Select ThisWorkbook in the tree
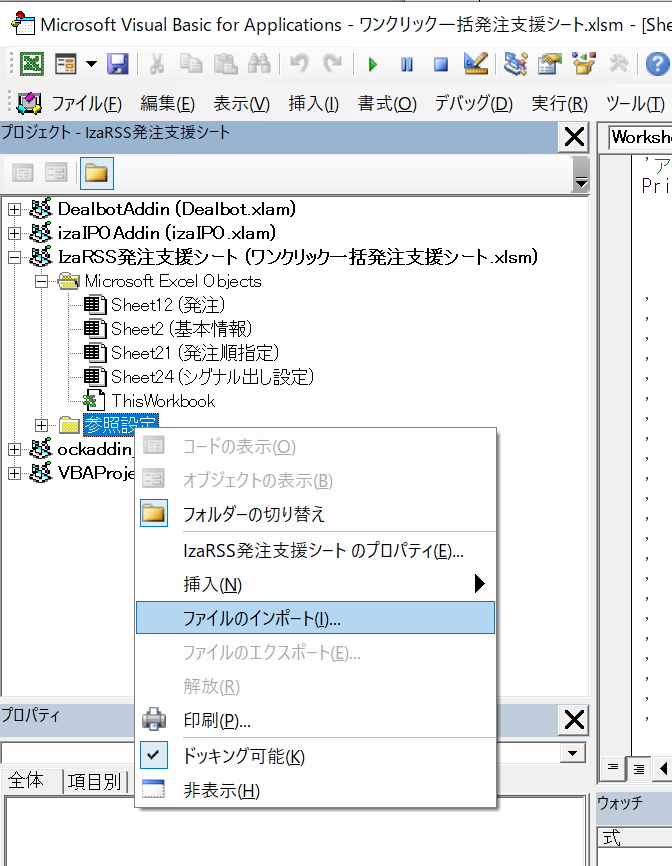This screenshot has height=866, width=672. tap(163, 401)
